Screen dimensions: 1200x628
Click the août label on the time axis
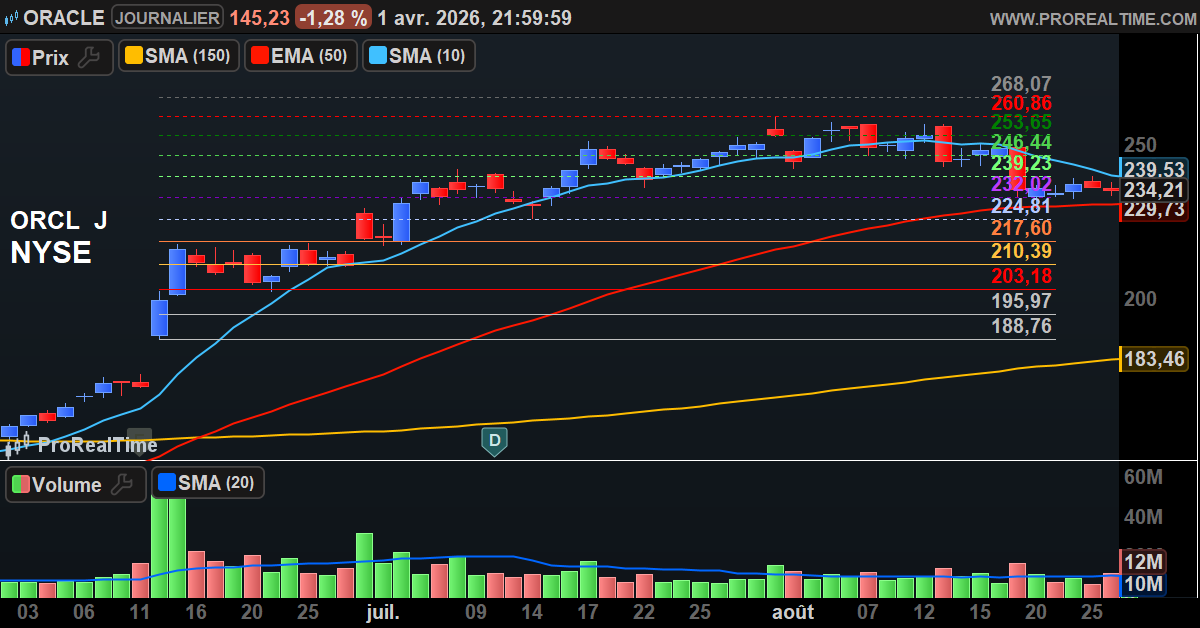(793, 611)
